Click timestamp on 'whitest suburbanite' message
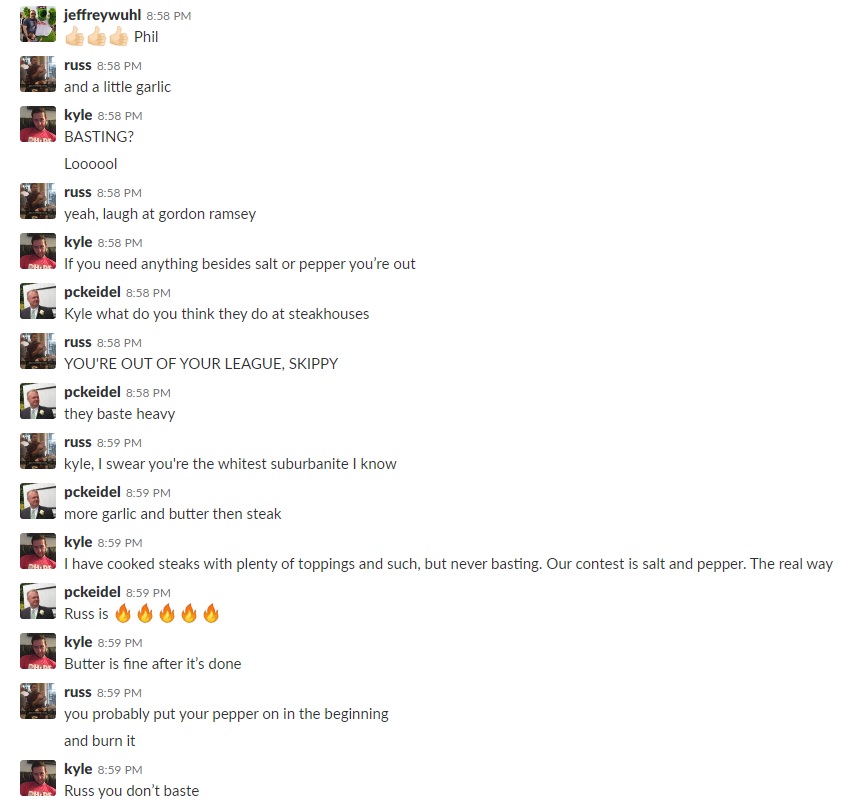This screenshot has height=803, width=865. coord(119,443)
